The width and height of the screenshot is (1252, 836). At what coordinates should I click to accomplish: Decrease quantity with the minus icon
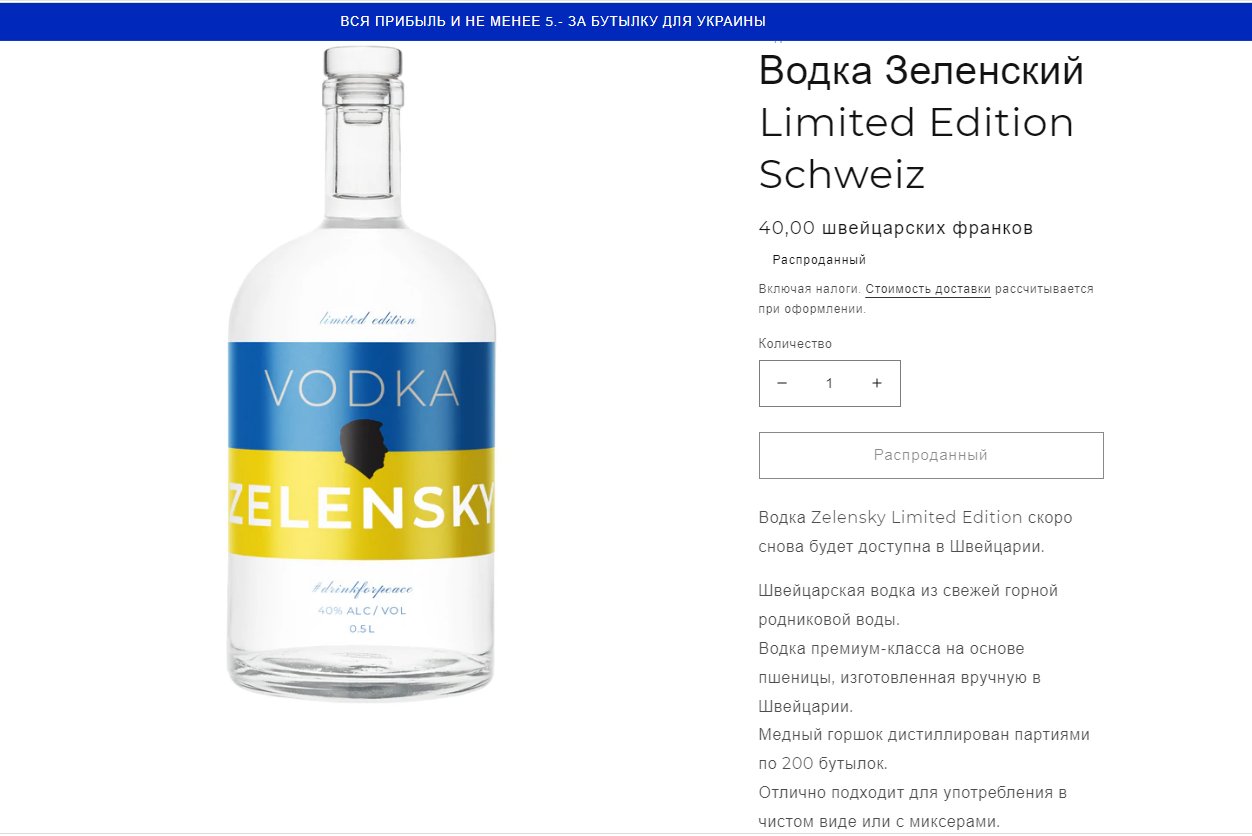(x=782, y=383)
